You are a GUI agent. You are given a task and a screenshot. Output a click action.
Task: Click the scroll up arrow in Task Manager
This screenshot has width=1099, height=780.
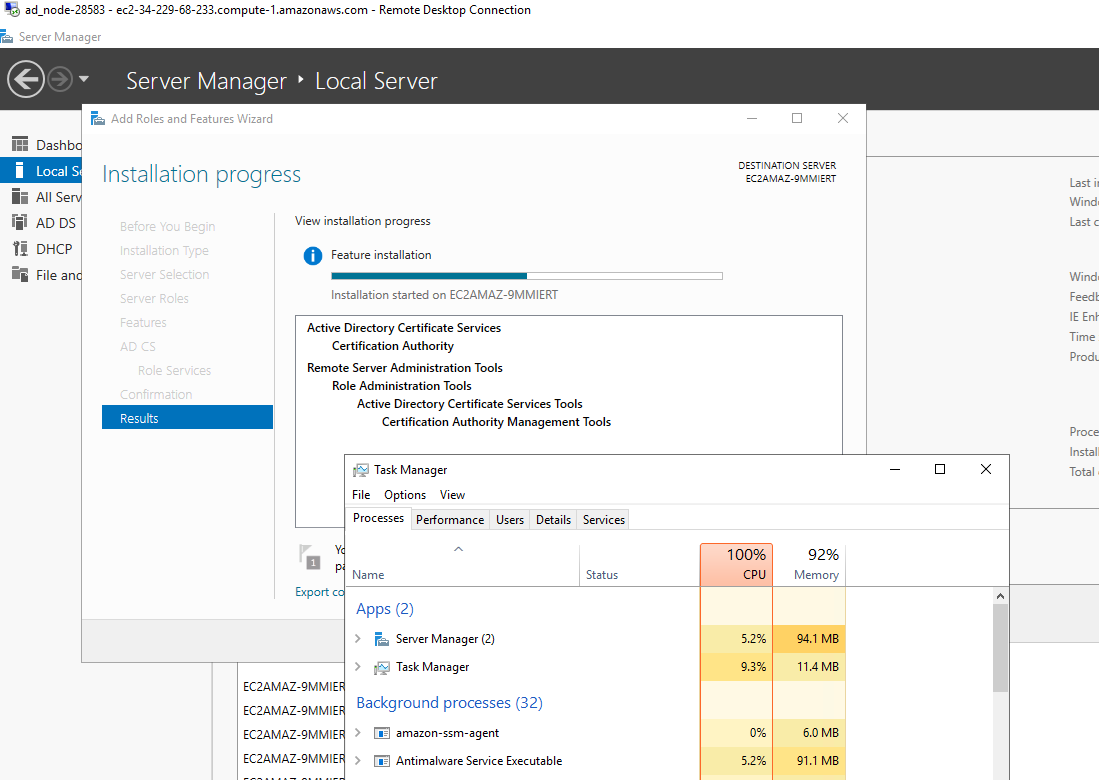pos(1001,596)
